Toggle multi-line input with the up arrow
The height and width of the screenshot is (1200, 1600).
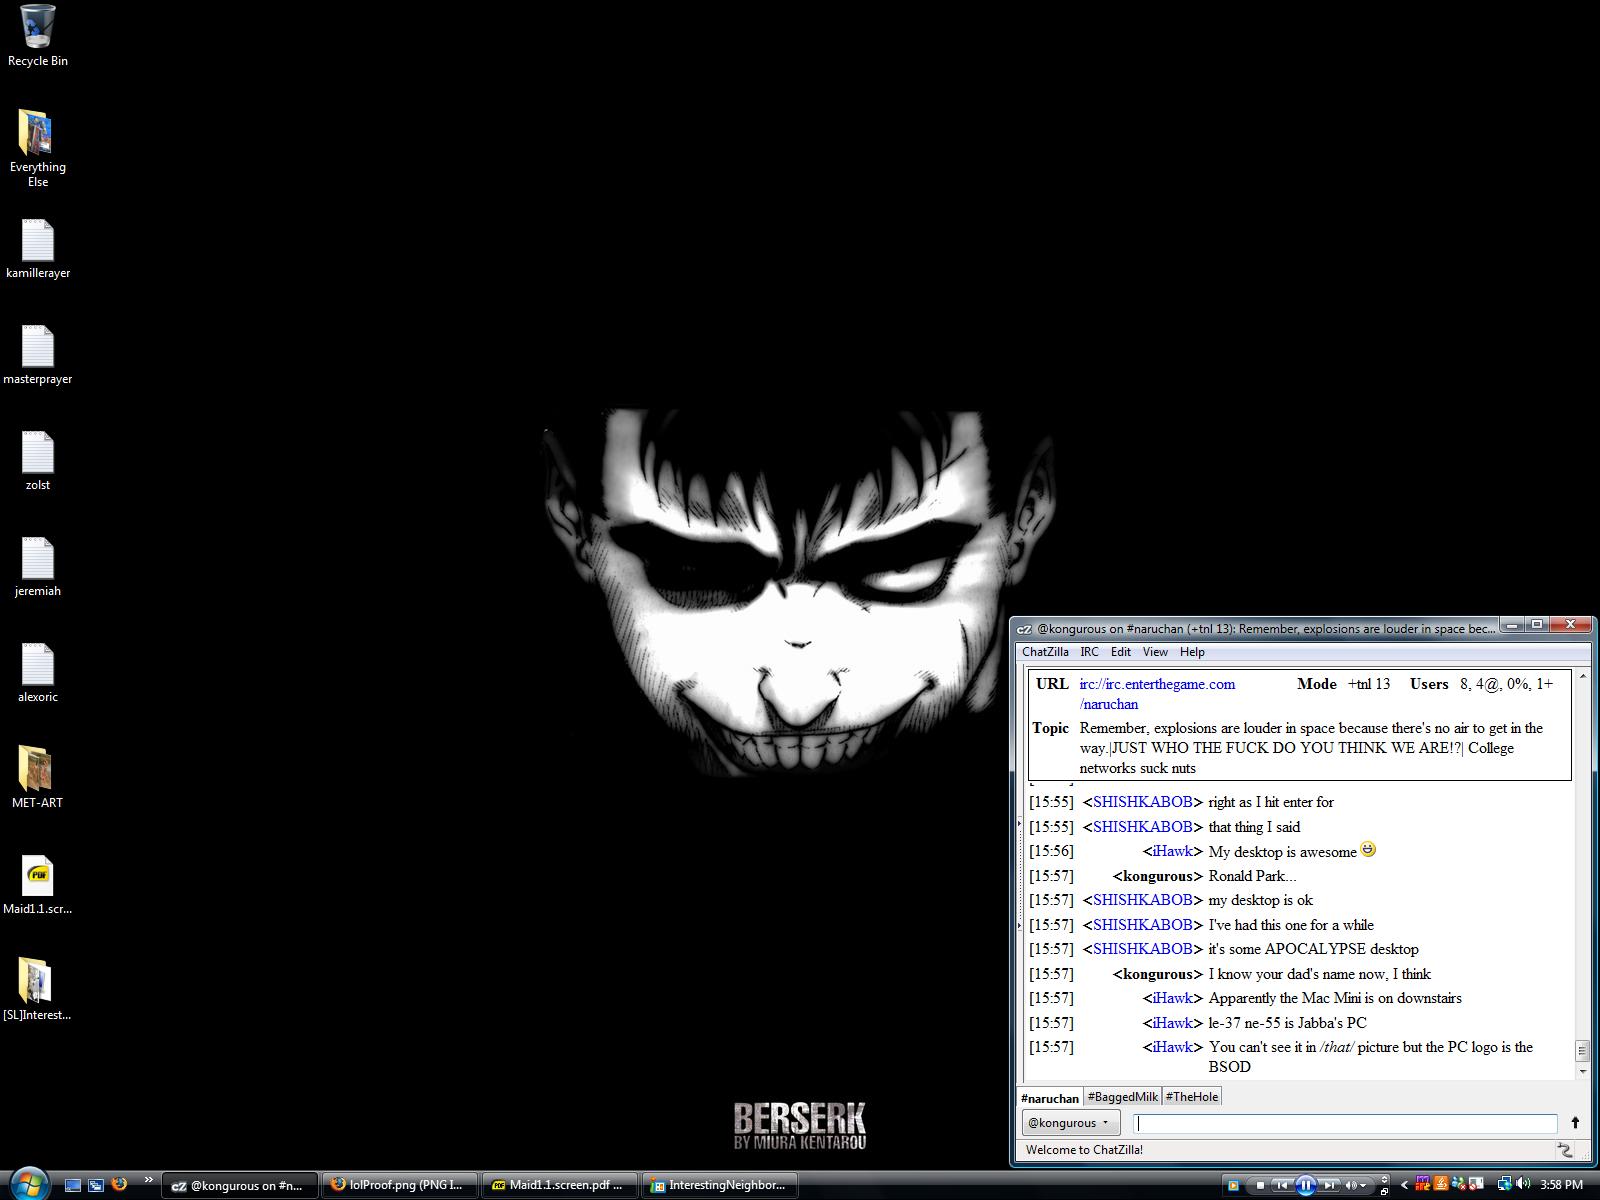pos(1575,1123)
